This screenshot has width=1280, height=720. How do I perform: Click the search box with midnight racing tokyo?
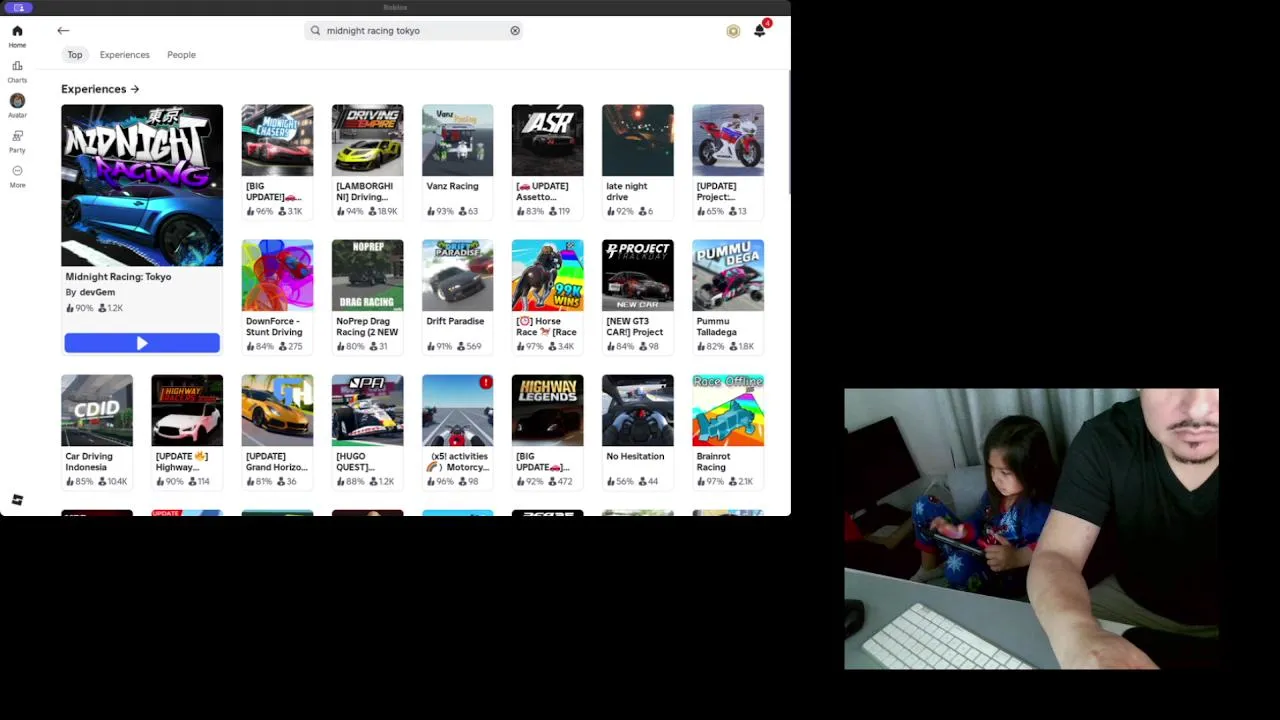click(415, 31)
